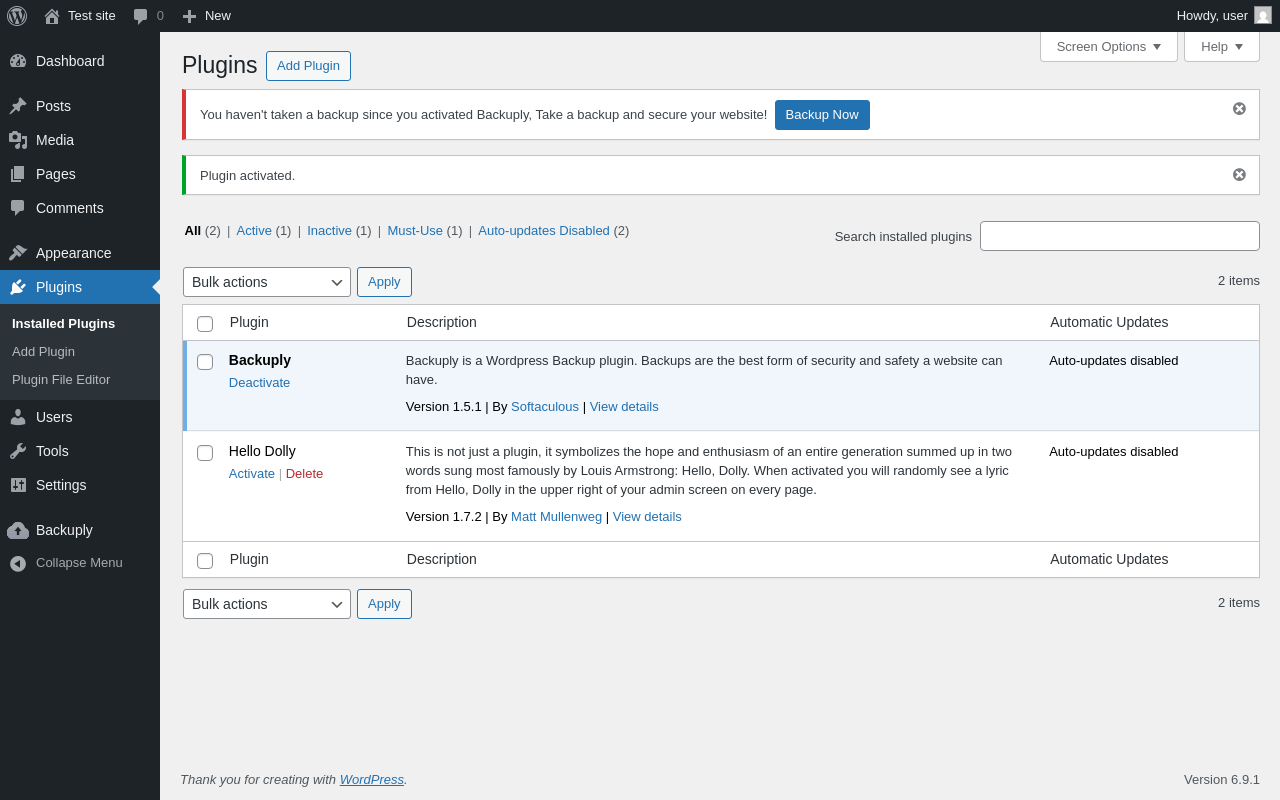Open Tools via the wrench icon
This screenshot has height=800, width=1280.
18,451
